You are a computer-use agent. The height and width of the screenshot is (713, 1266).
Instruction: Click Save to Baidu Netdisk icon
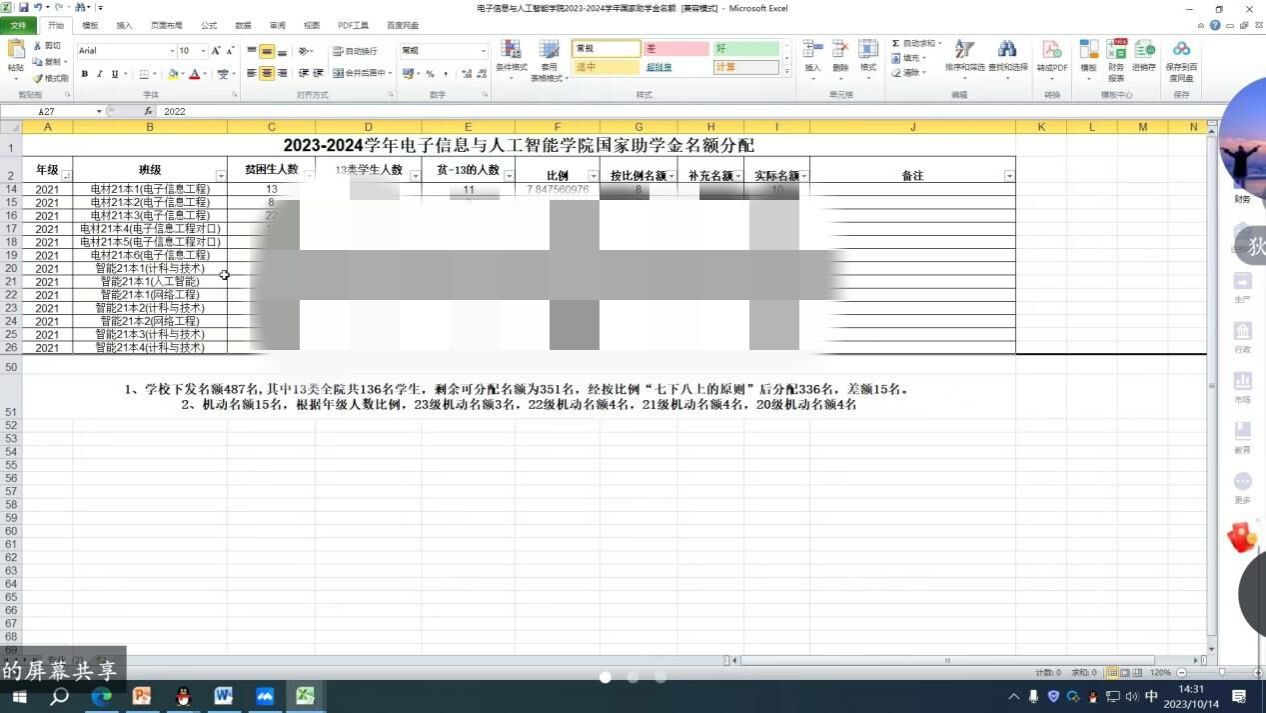pyautogui.click(x=1181, y=57)
